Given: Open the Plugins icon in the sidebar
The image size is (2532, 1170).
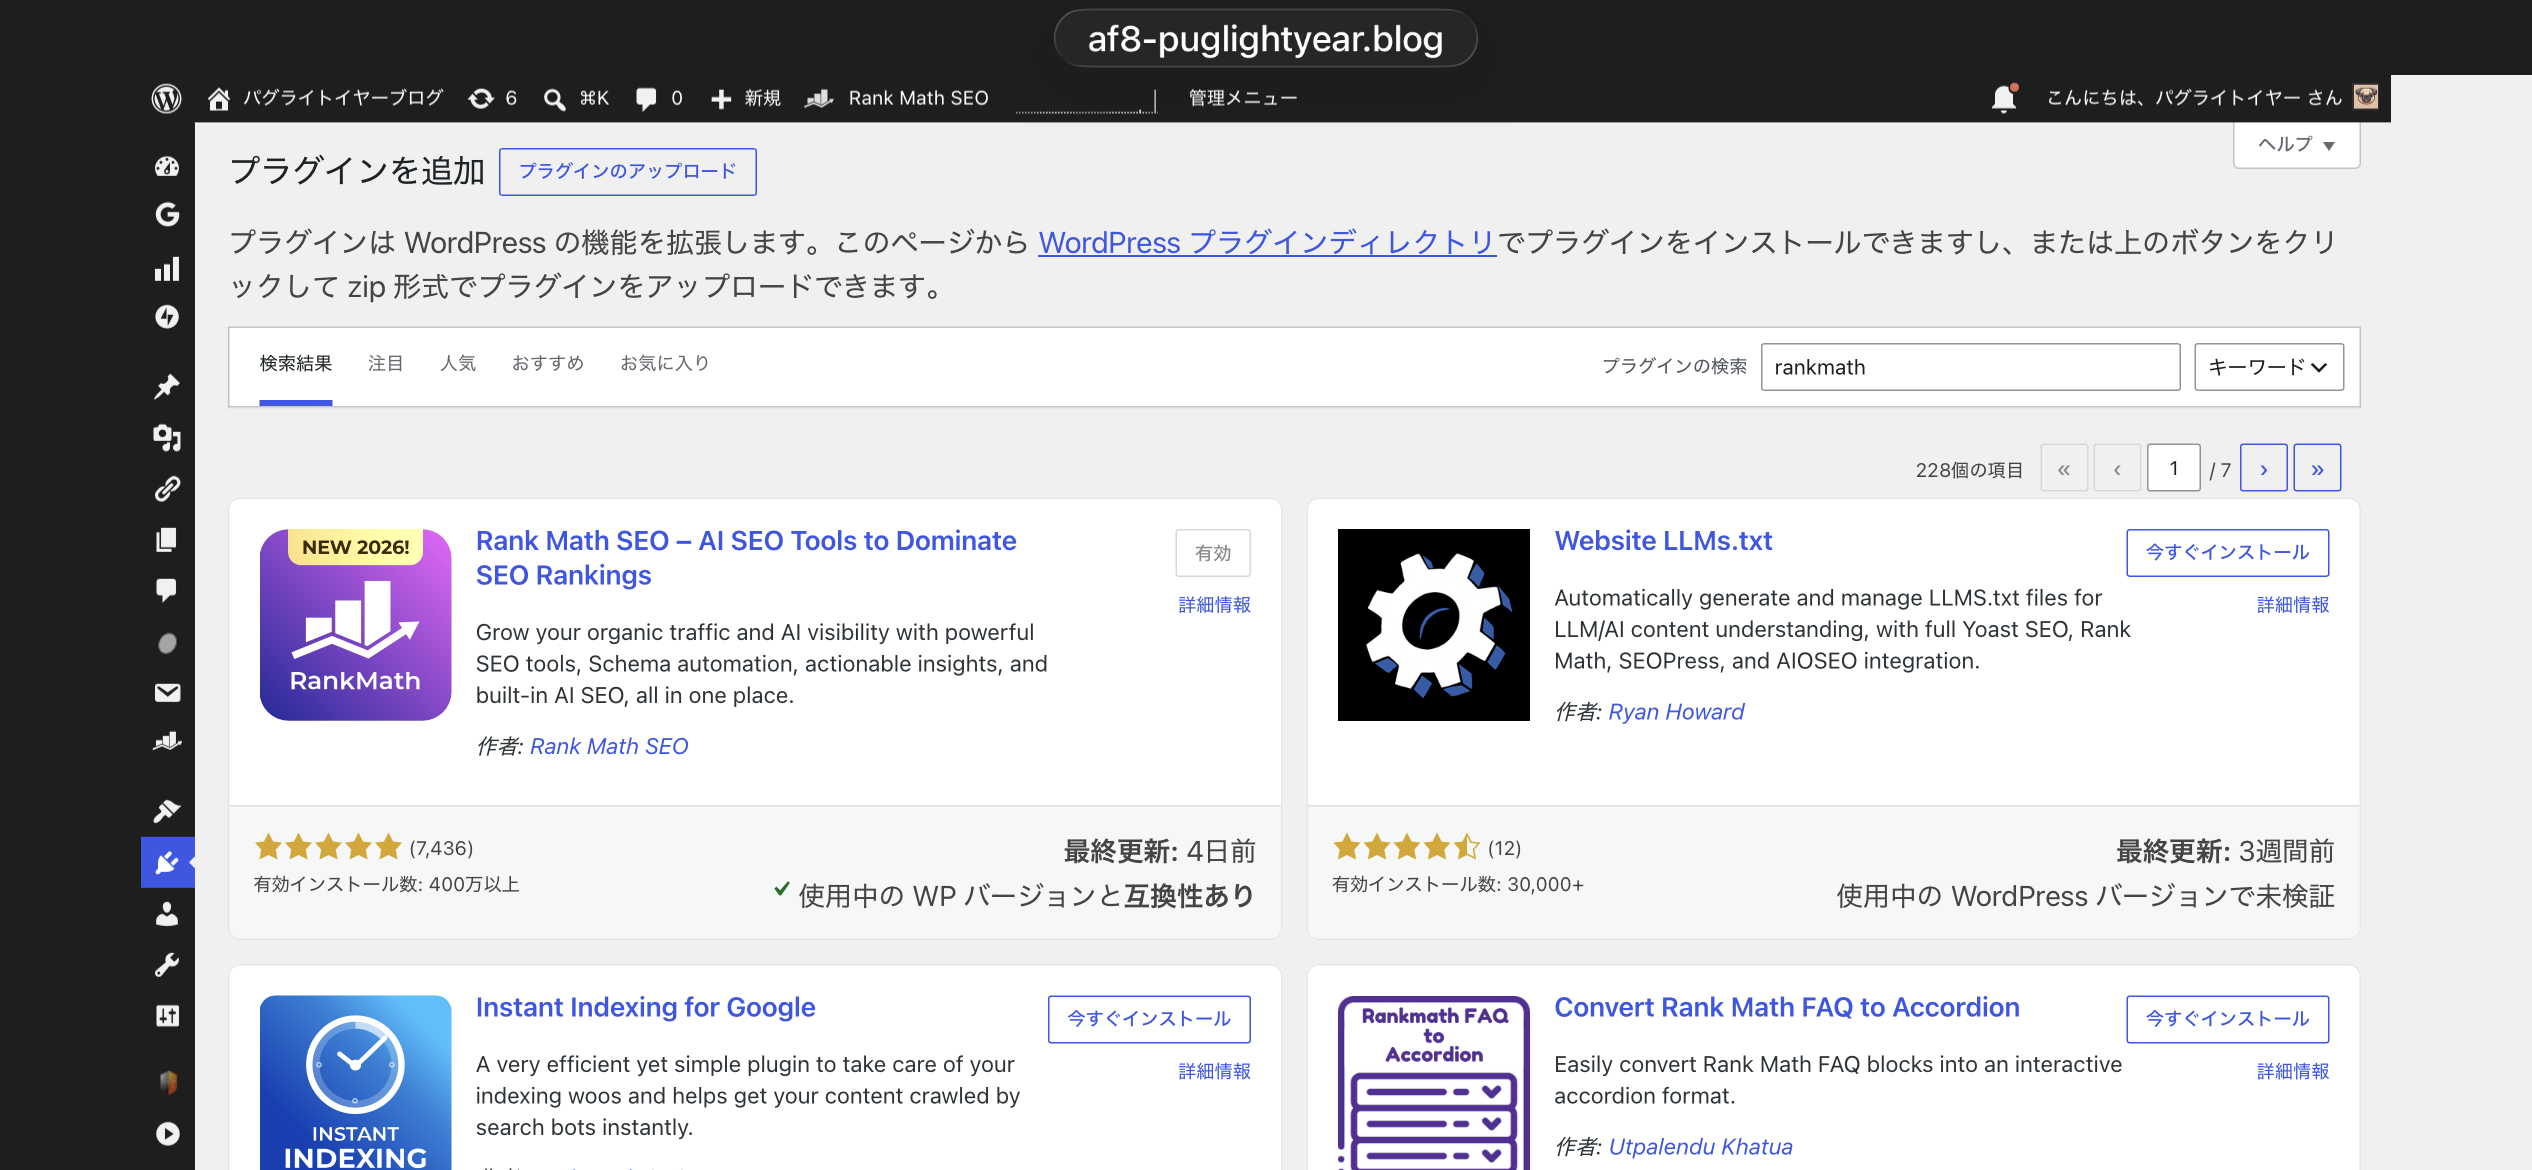Looking at the screenshot, I should tap(167, 862).
